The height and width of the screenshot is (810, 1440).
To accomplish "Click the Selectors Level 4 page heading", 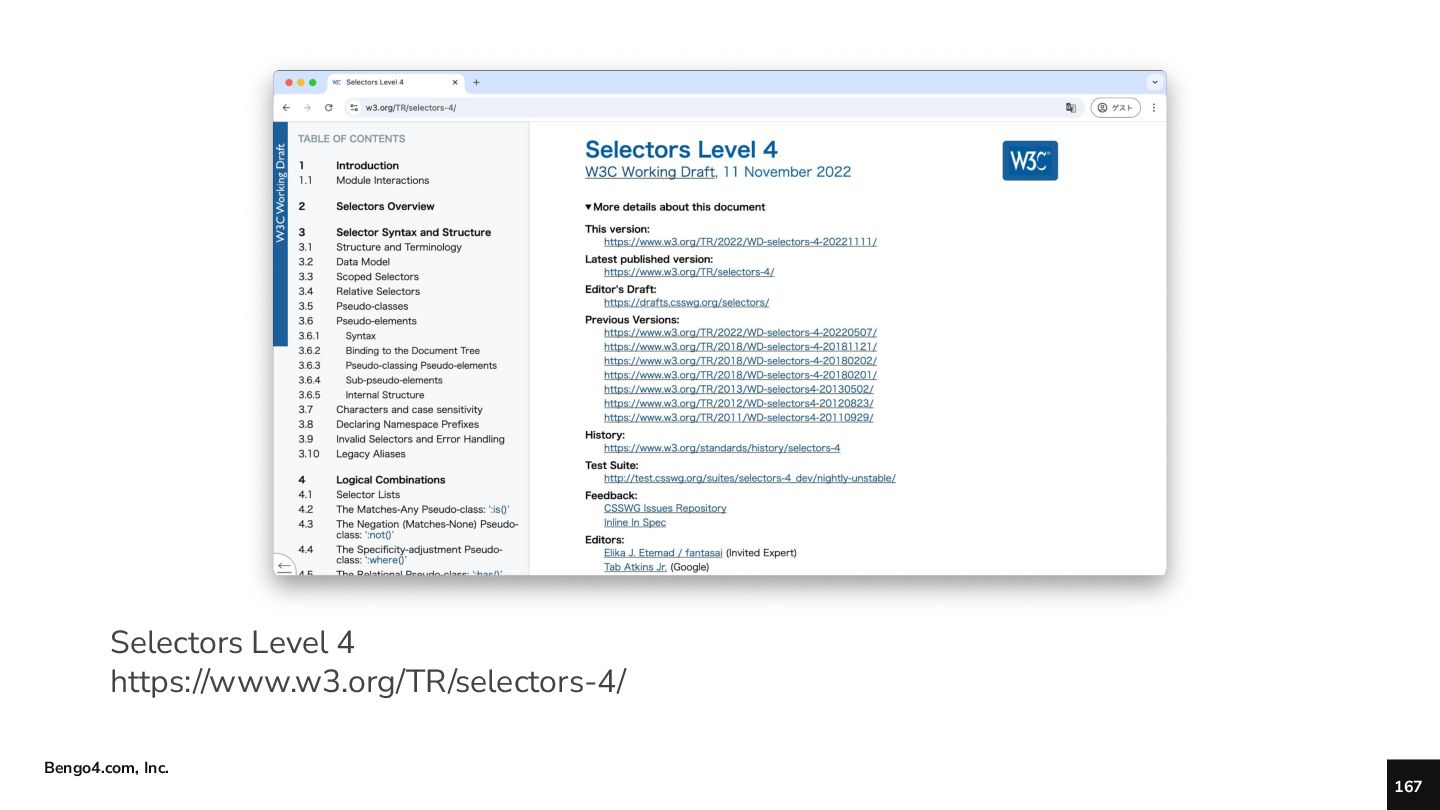I will 681,150.
